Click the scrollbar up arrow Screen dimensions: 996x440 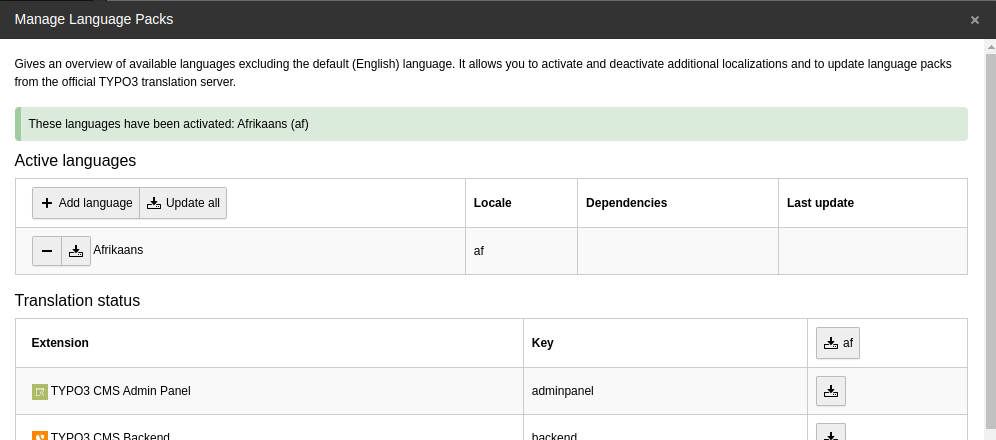pos(990,47)
